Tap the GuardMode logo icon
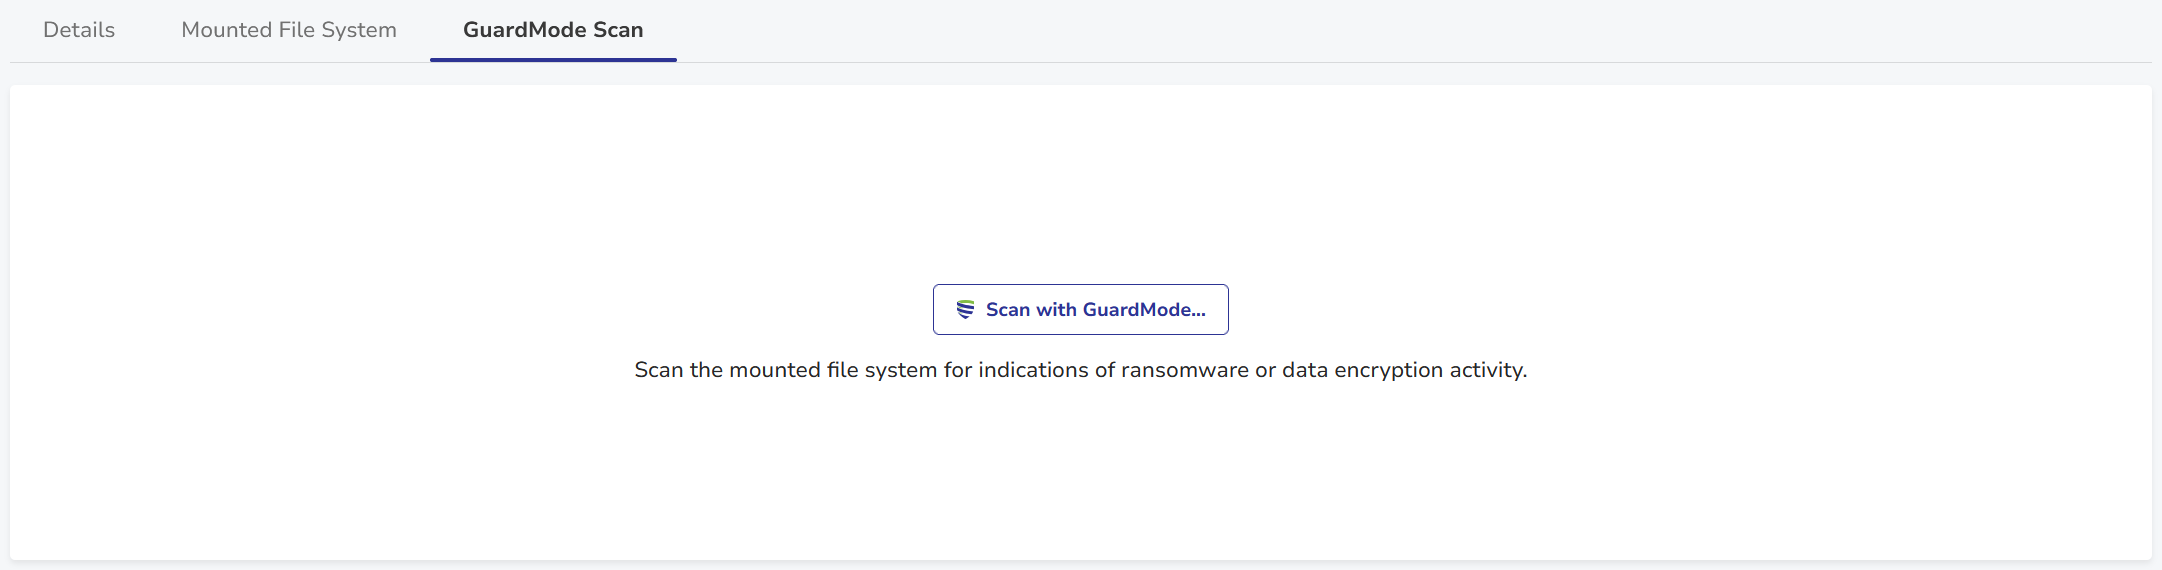This screenshot has height=570, width=2162. [x=965, y=310]
